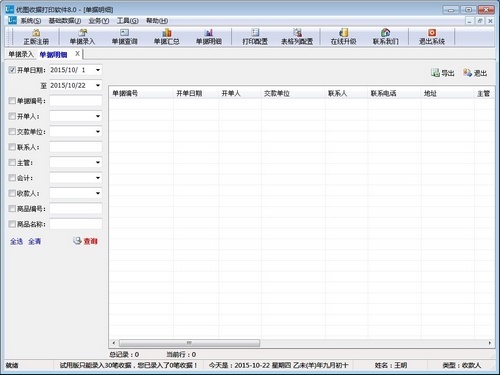The width and height of the screenshot is (500, 375).
Task: Switch to the 单据明细 tab
Action: point(53,54)
